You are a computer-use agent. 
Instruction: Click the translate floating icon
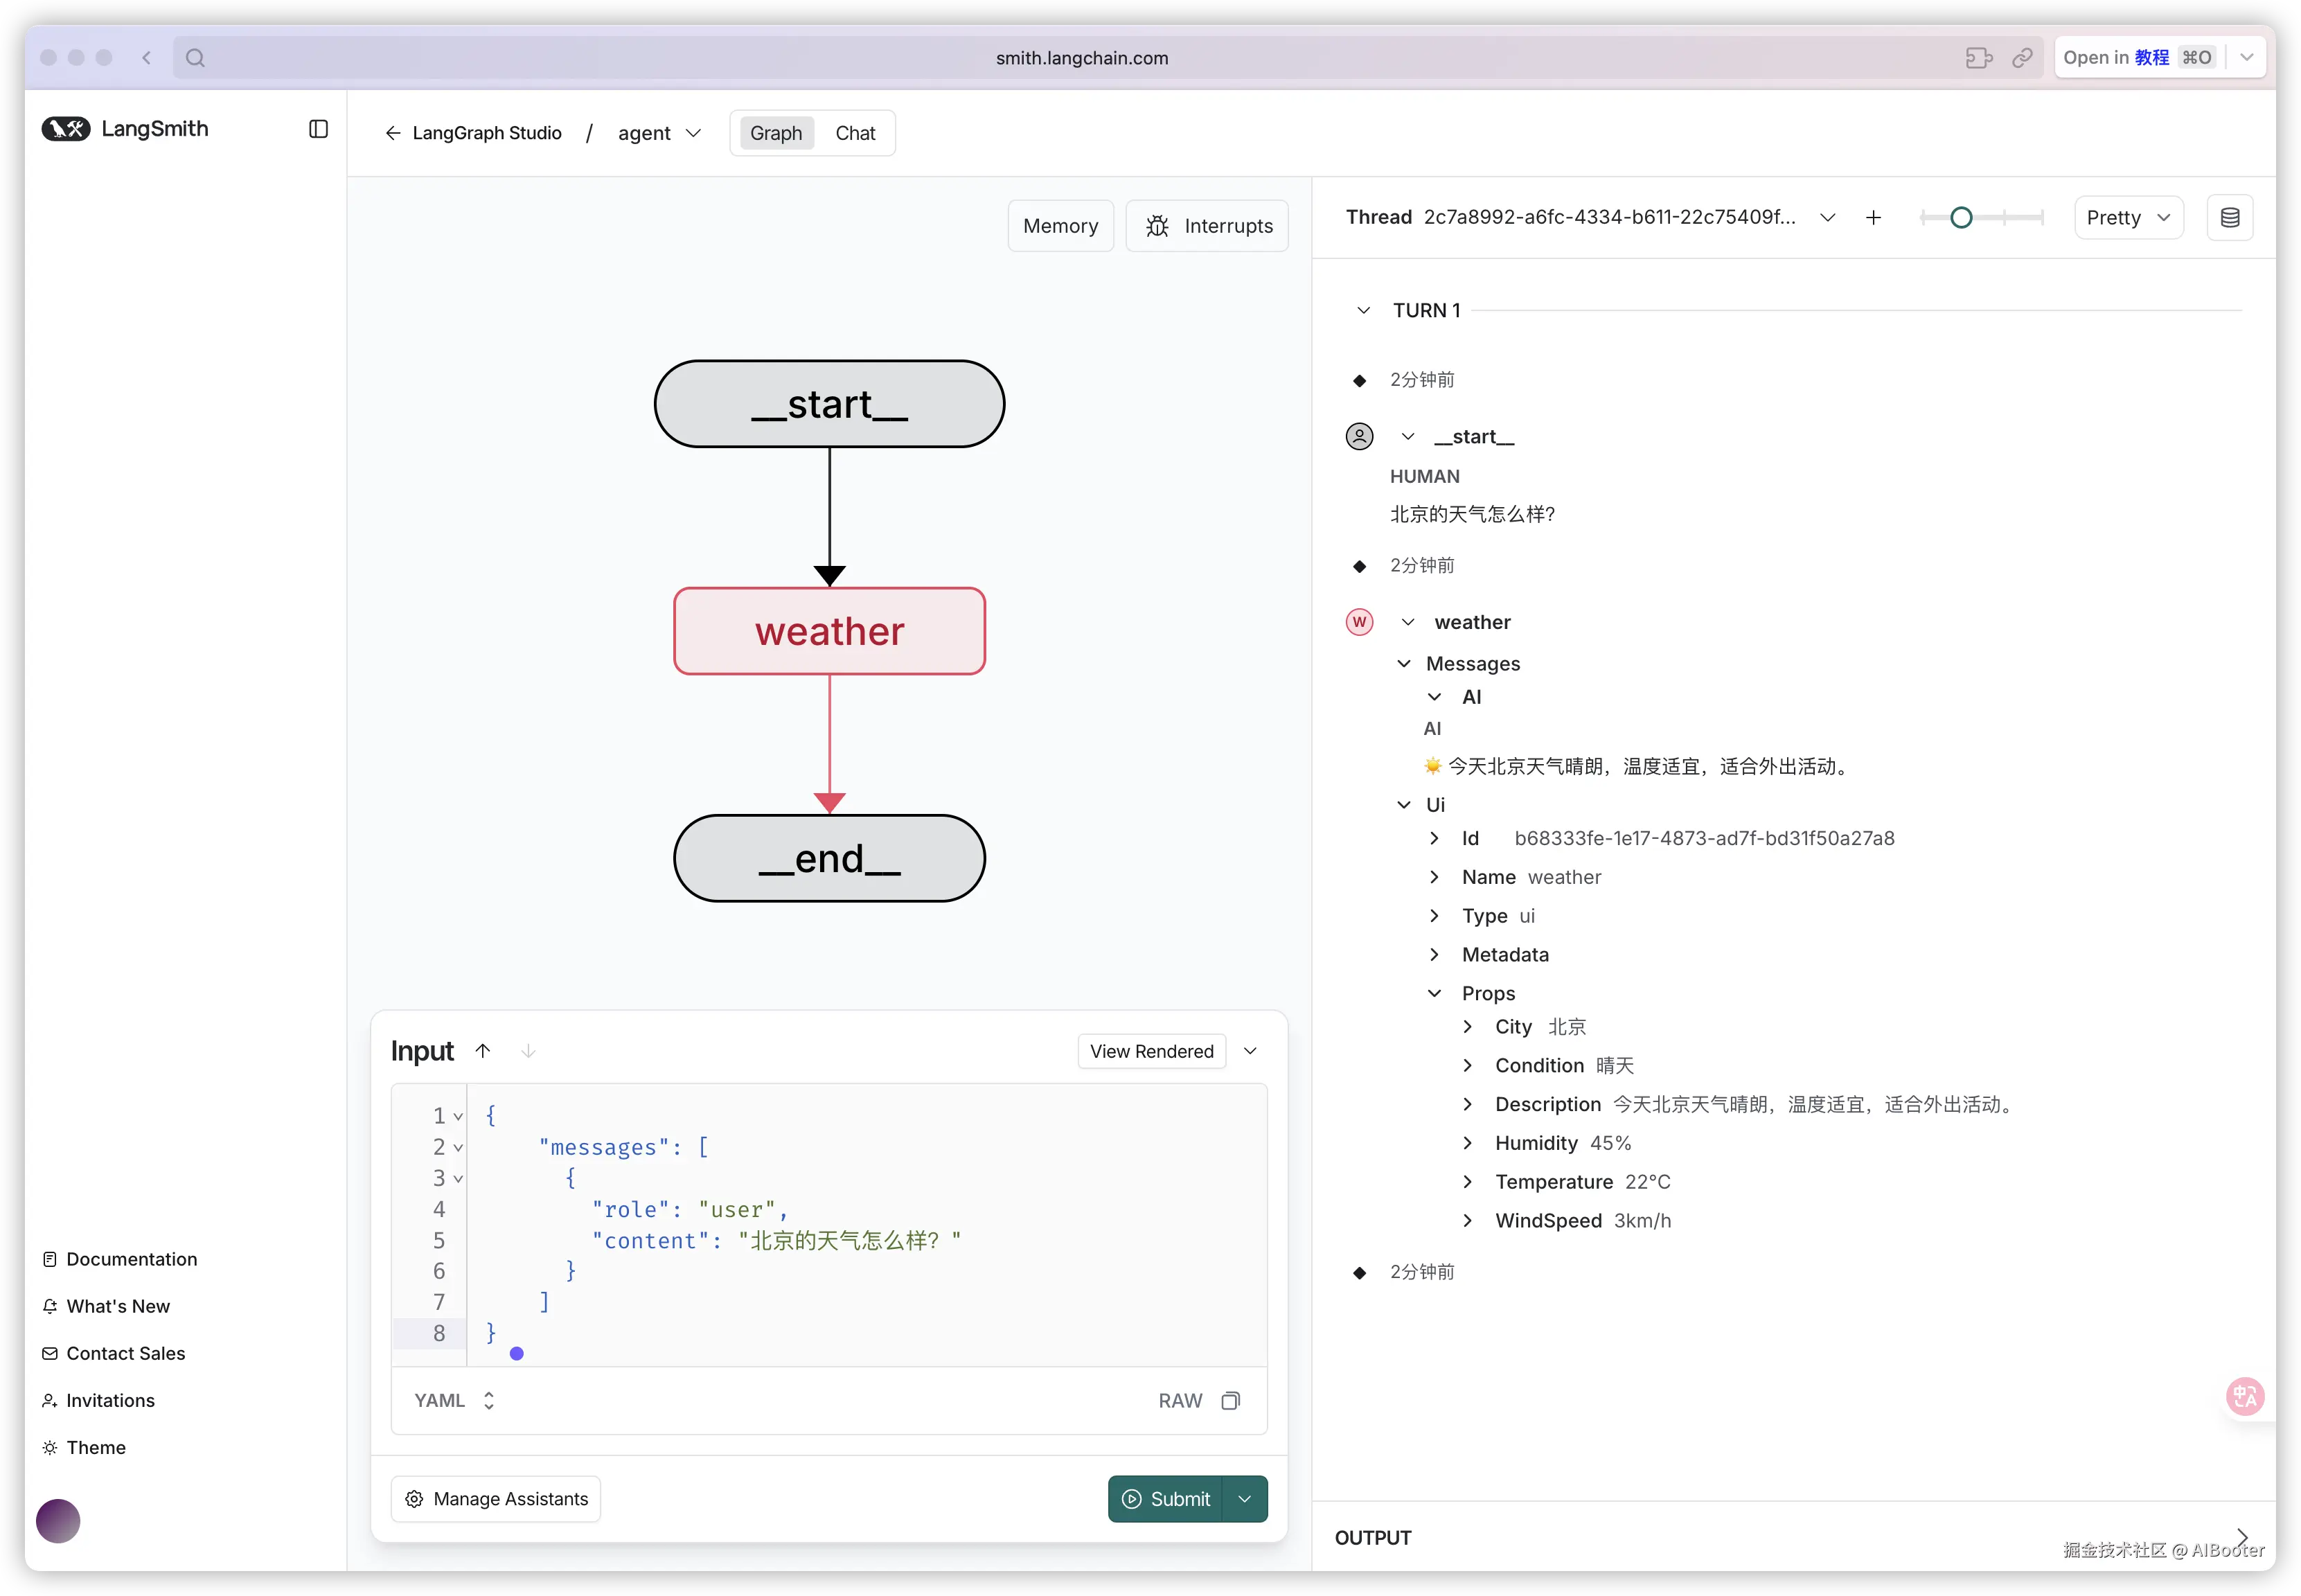[x=2244, y=1396]
